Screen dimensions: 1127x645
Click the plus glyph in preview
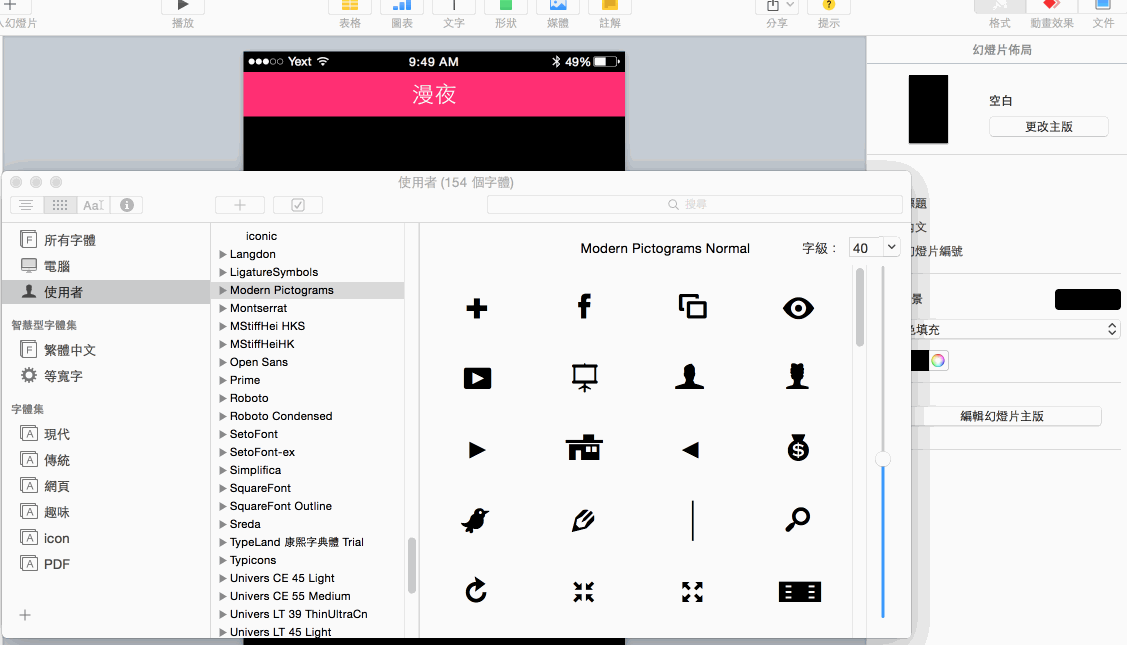click(477, 308)
